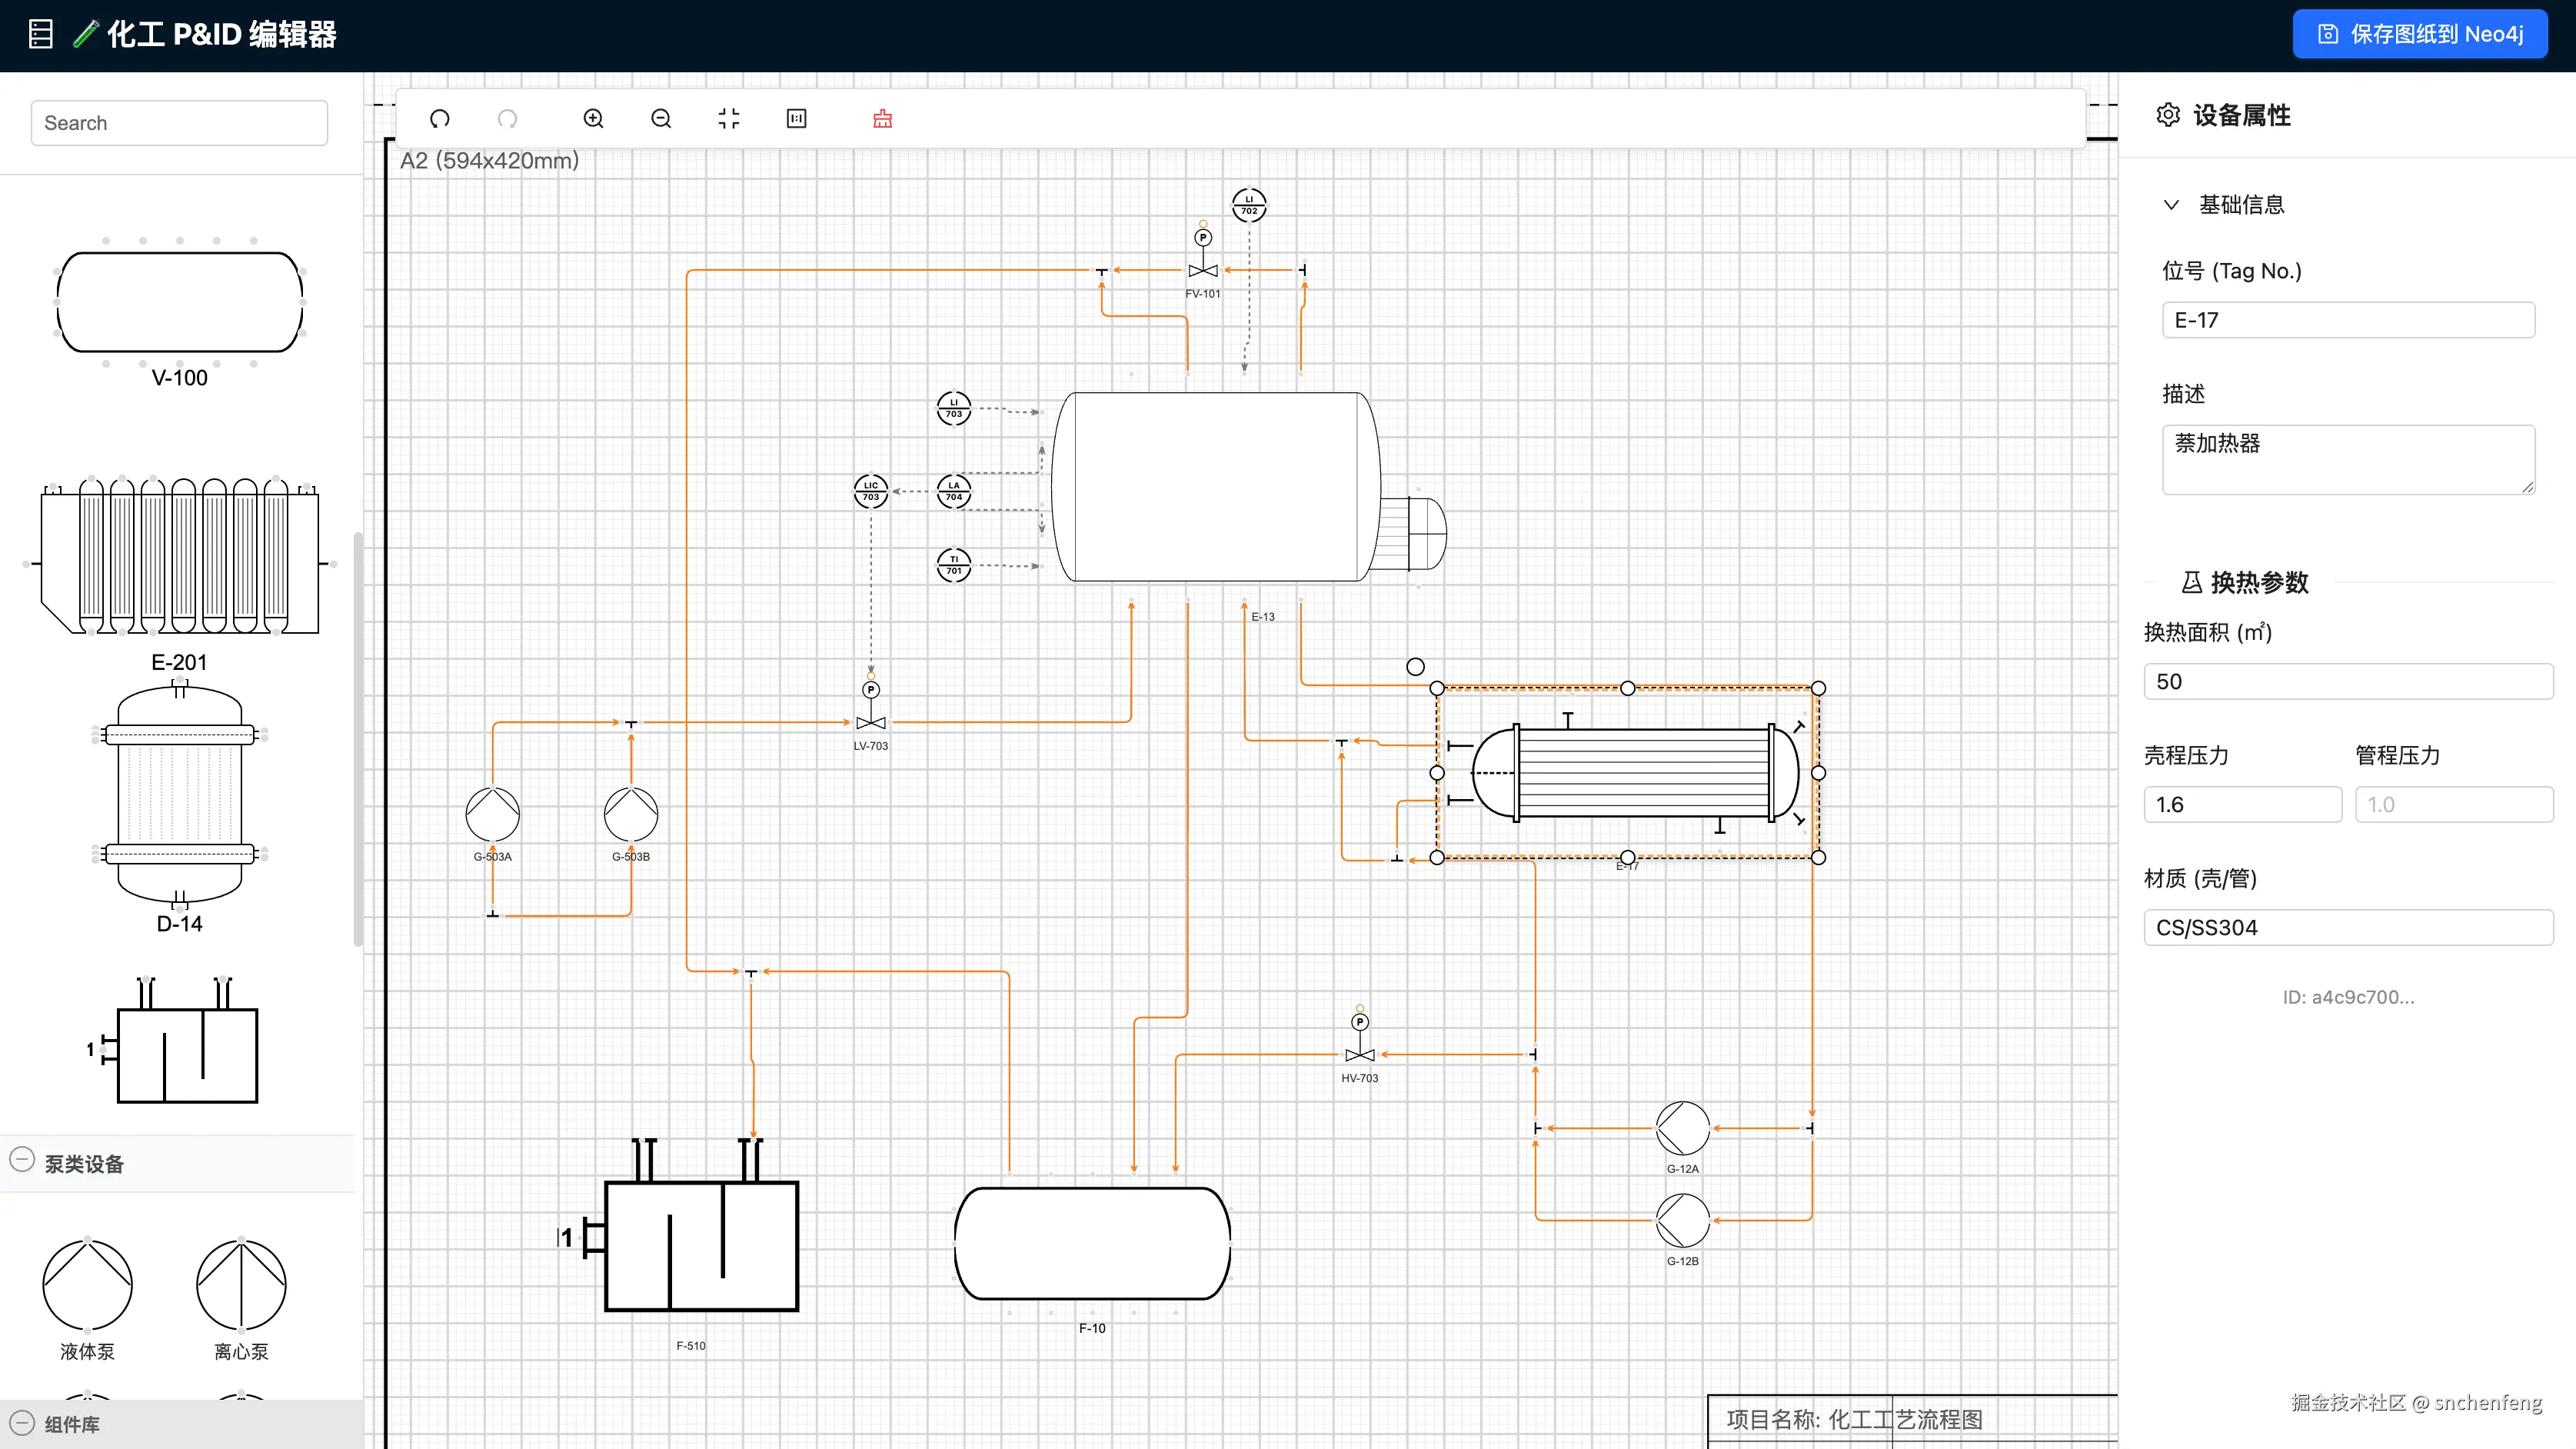The image size is (2576, 1449).
Task: Click the Search input field
Action: (x=180, y=123)
